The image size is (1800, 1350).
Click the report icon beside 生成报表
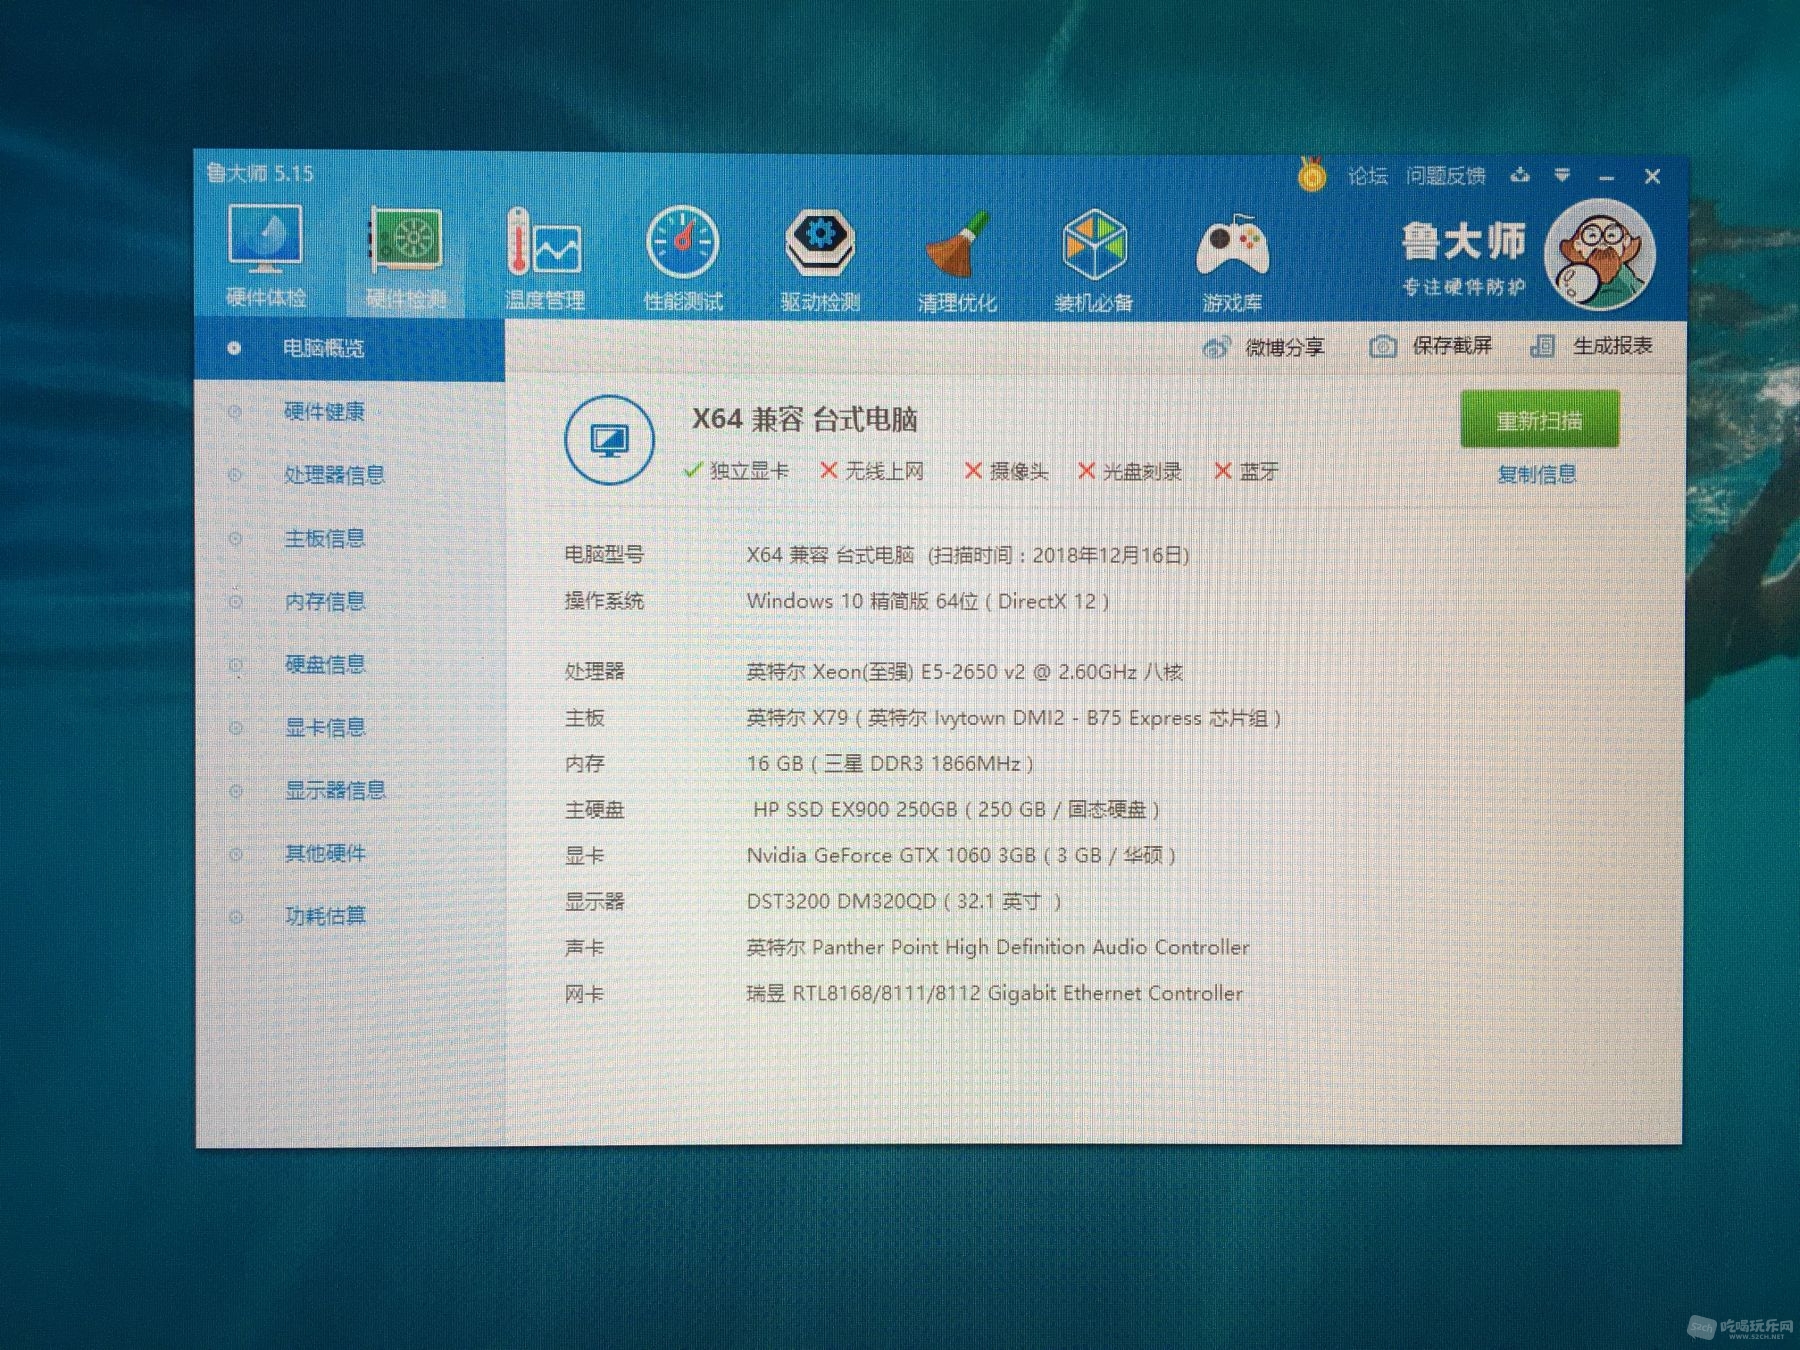tap(1542, 346)
